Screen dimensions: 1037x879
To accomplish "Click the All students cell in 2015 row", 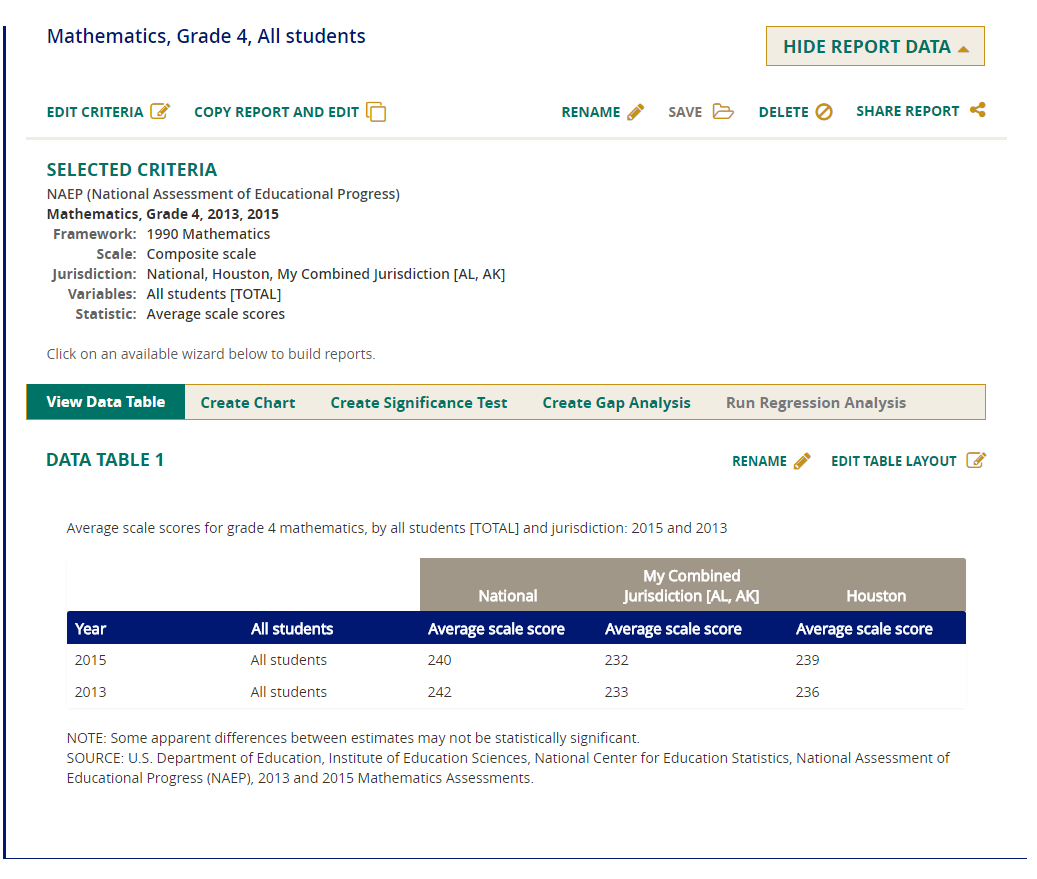I will pos(288,660).
